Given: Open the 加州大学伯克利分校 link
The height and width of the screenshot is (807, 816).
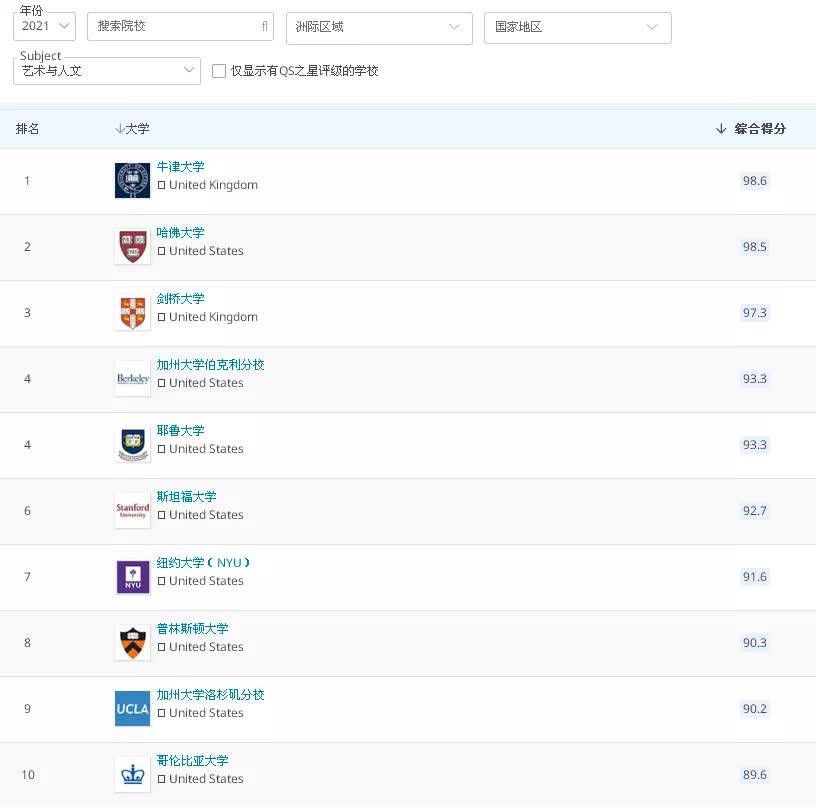Looking at the screenshot, I should (211, 365).
